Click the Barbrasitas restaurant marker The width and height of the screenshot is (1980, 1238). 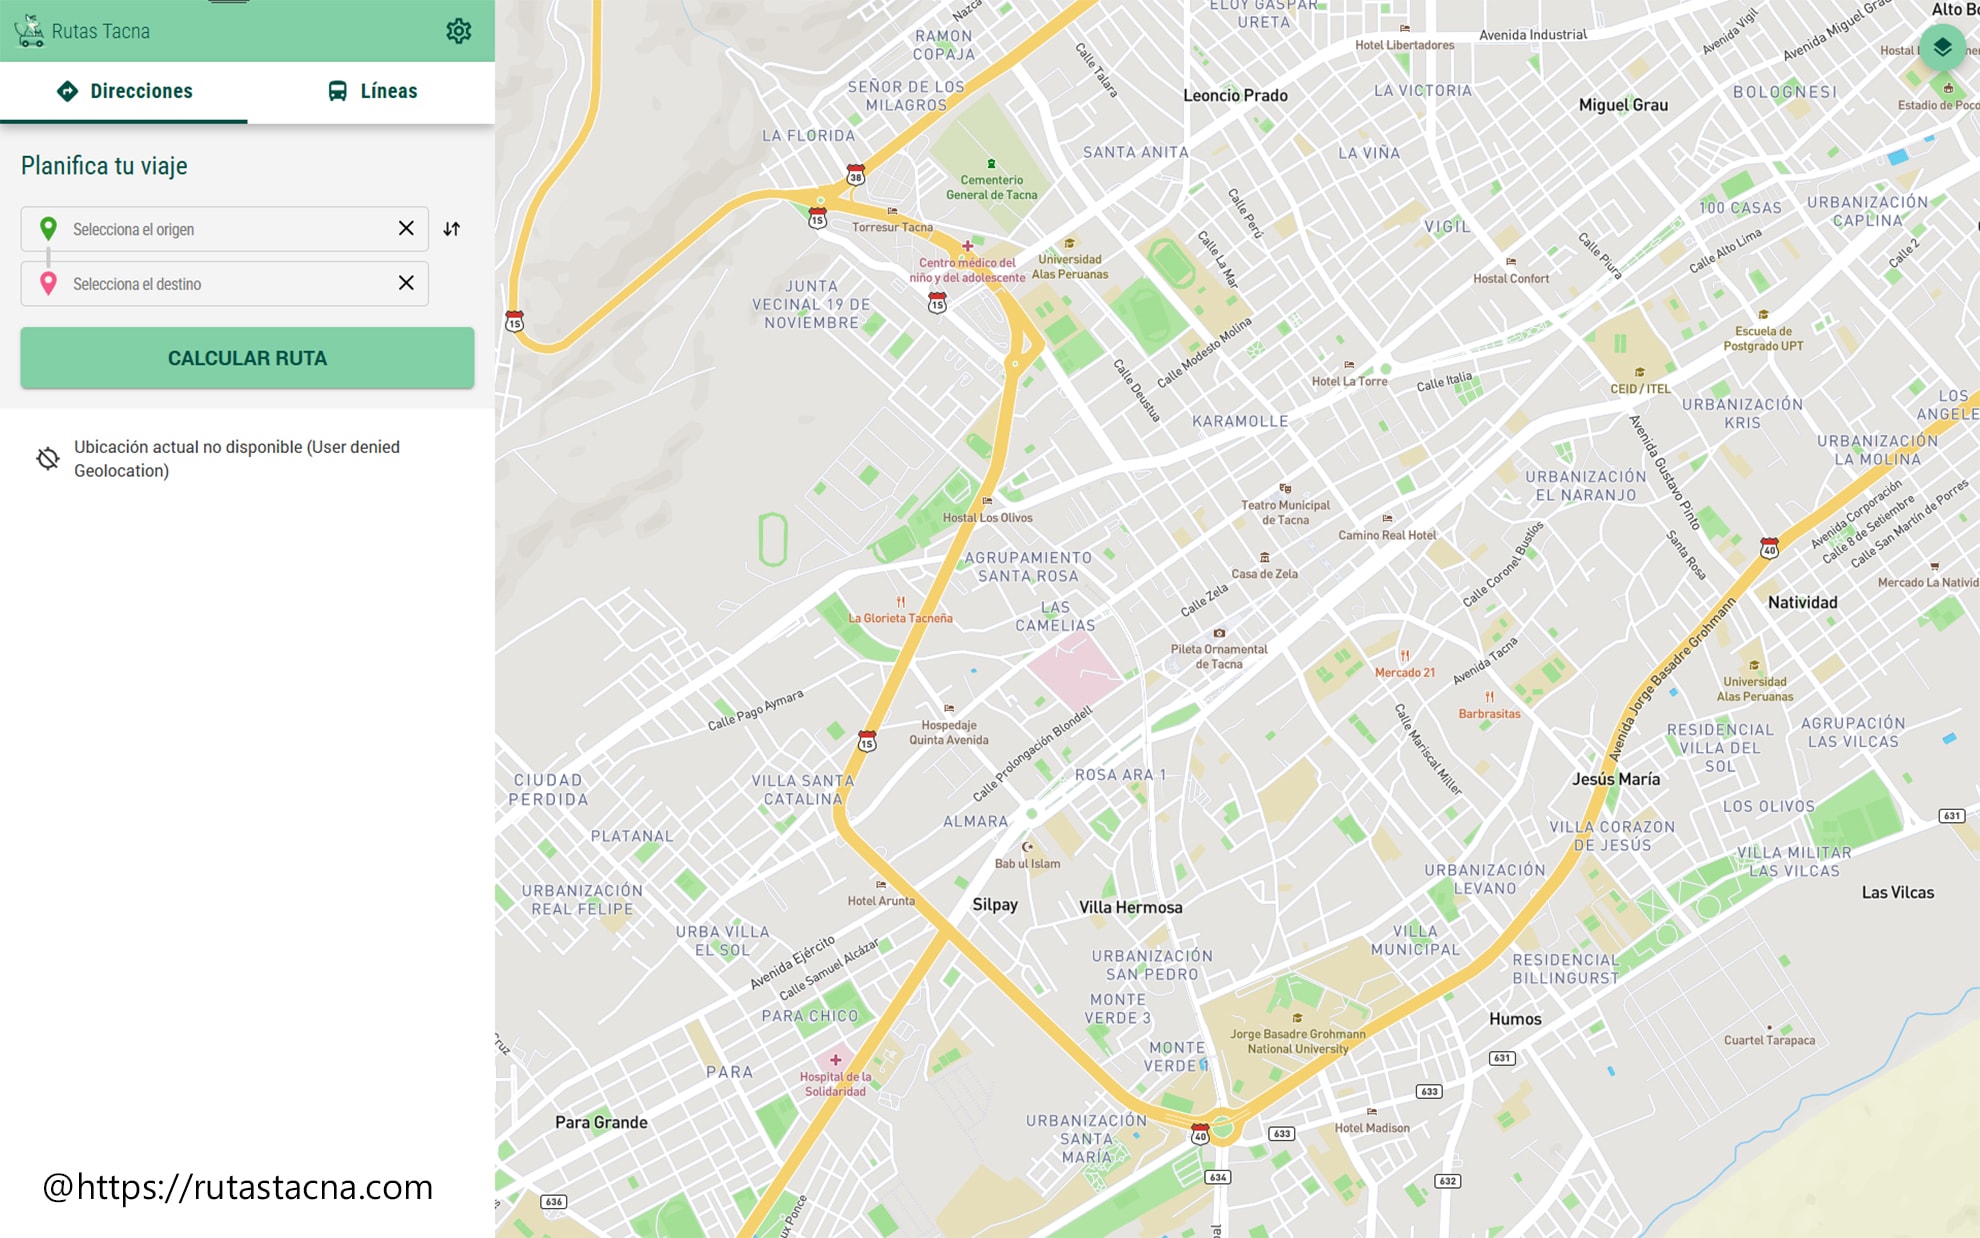(1489, 697)
